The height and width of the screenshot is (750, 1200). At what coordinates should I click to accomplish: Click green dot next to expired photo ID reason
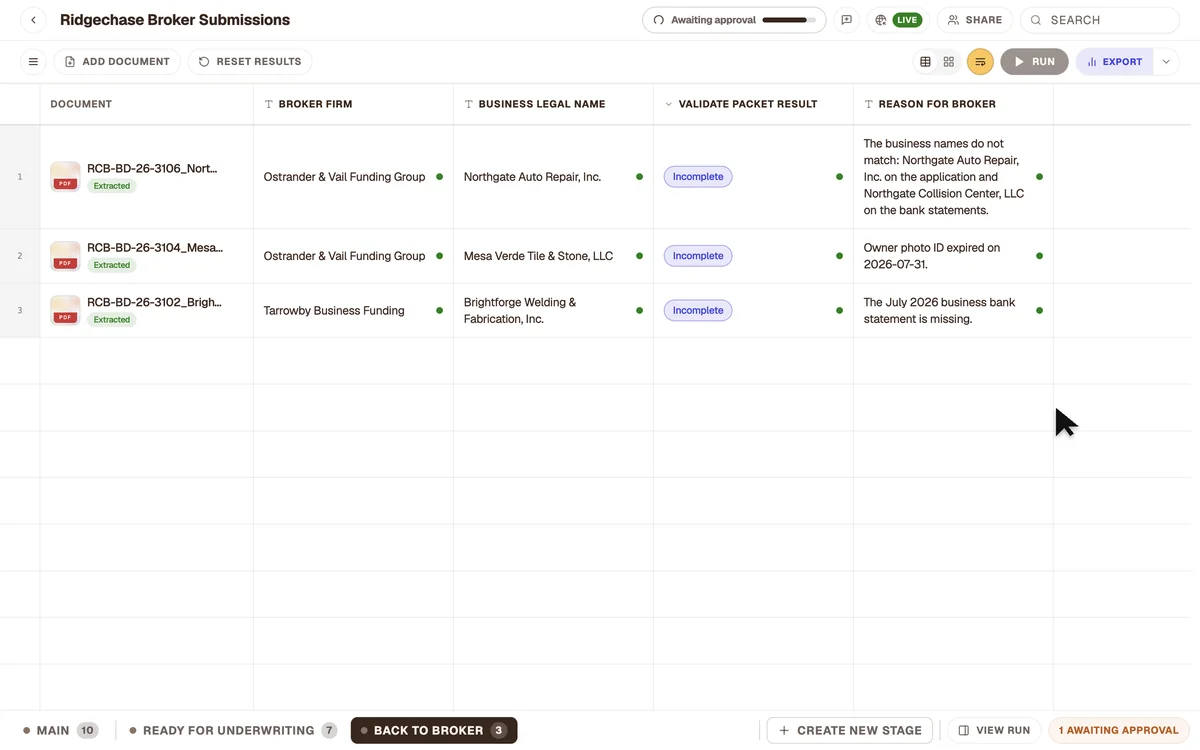click(x=1039, y=256)
